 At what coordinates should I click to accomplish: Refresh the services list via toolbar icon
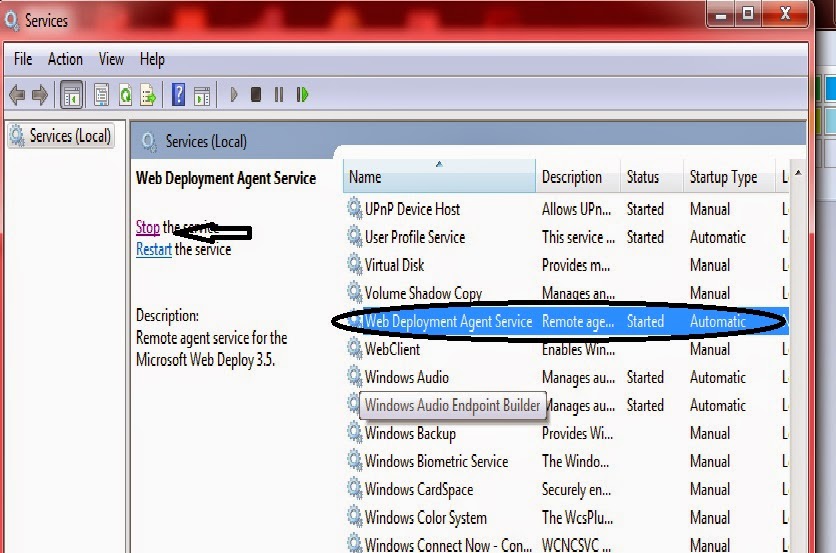coord(125,95)
